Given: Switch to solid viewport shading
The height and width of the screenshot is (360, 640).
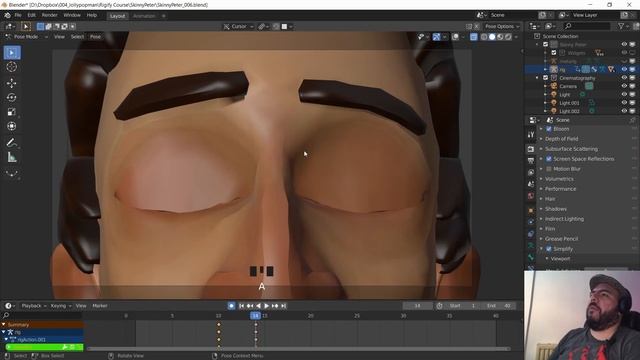Looking at the screenshot, I should pos(492,37).
